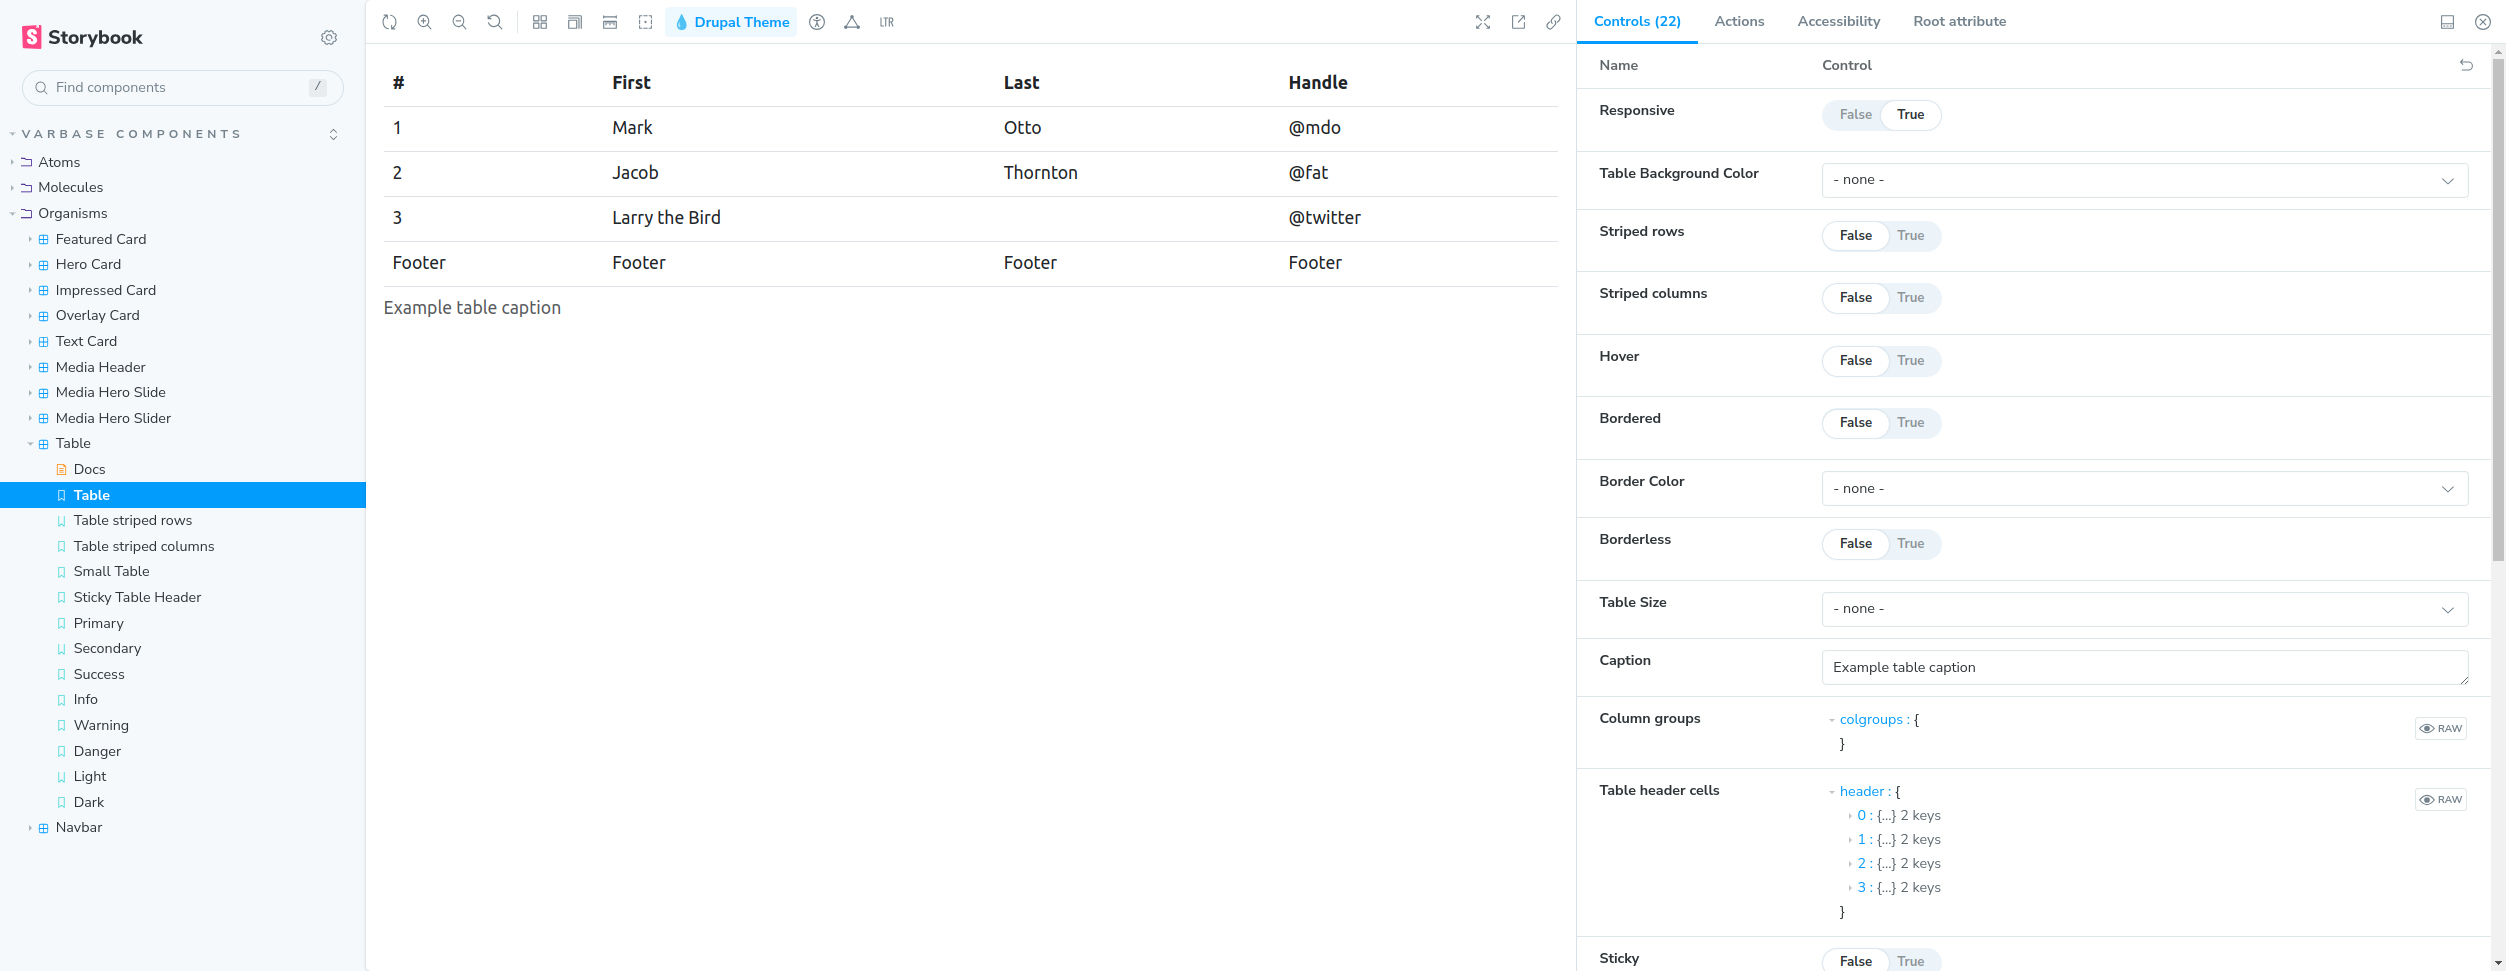Click the 'Example table caption' below table
This screenshot has height=971, width=2506.
click(472, 308)
